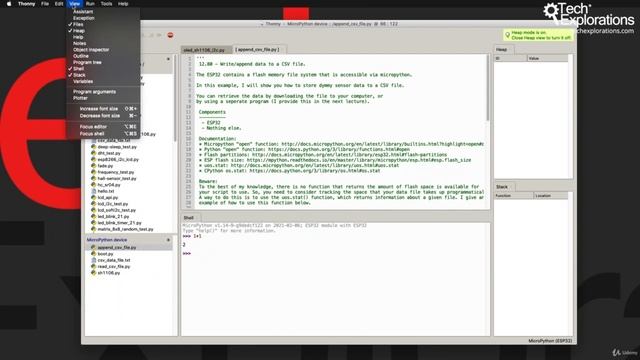Choose Plotter from the View menu
Viewport: 640px width, 360px height.
pos(103,98)
